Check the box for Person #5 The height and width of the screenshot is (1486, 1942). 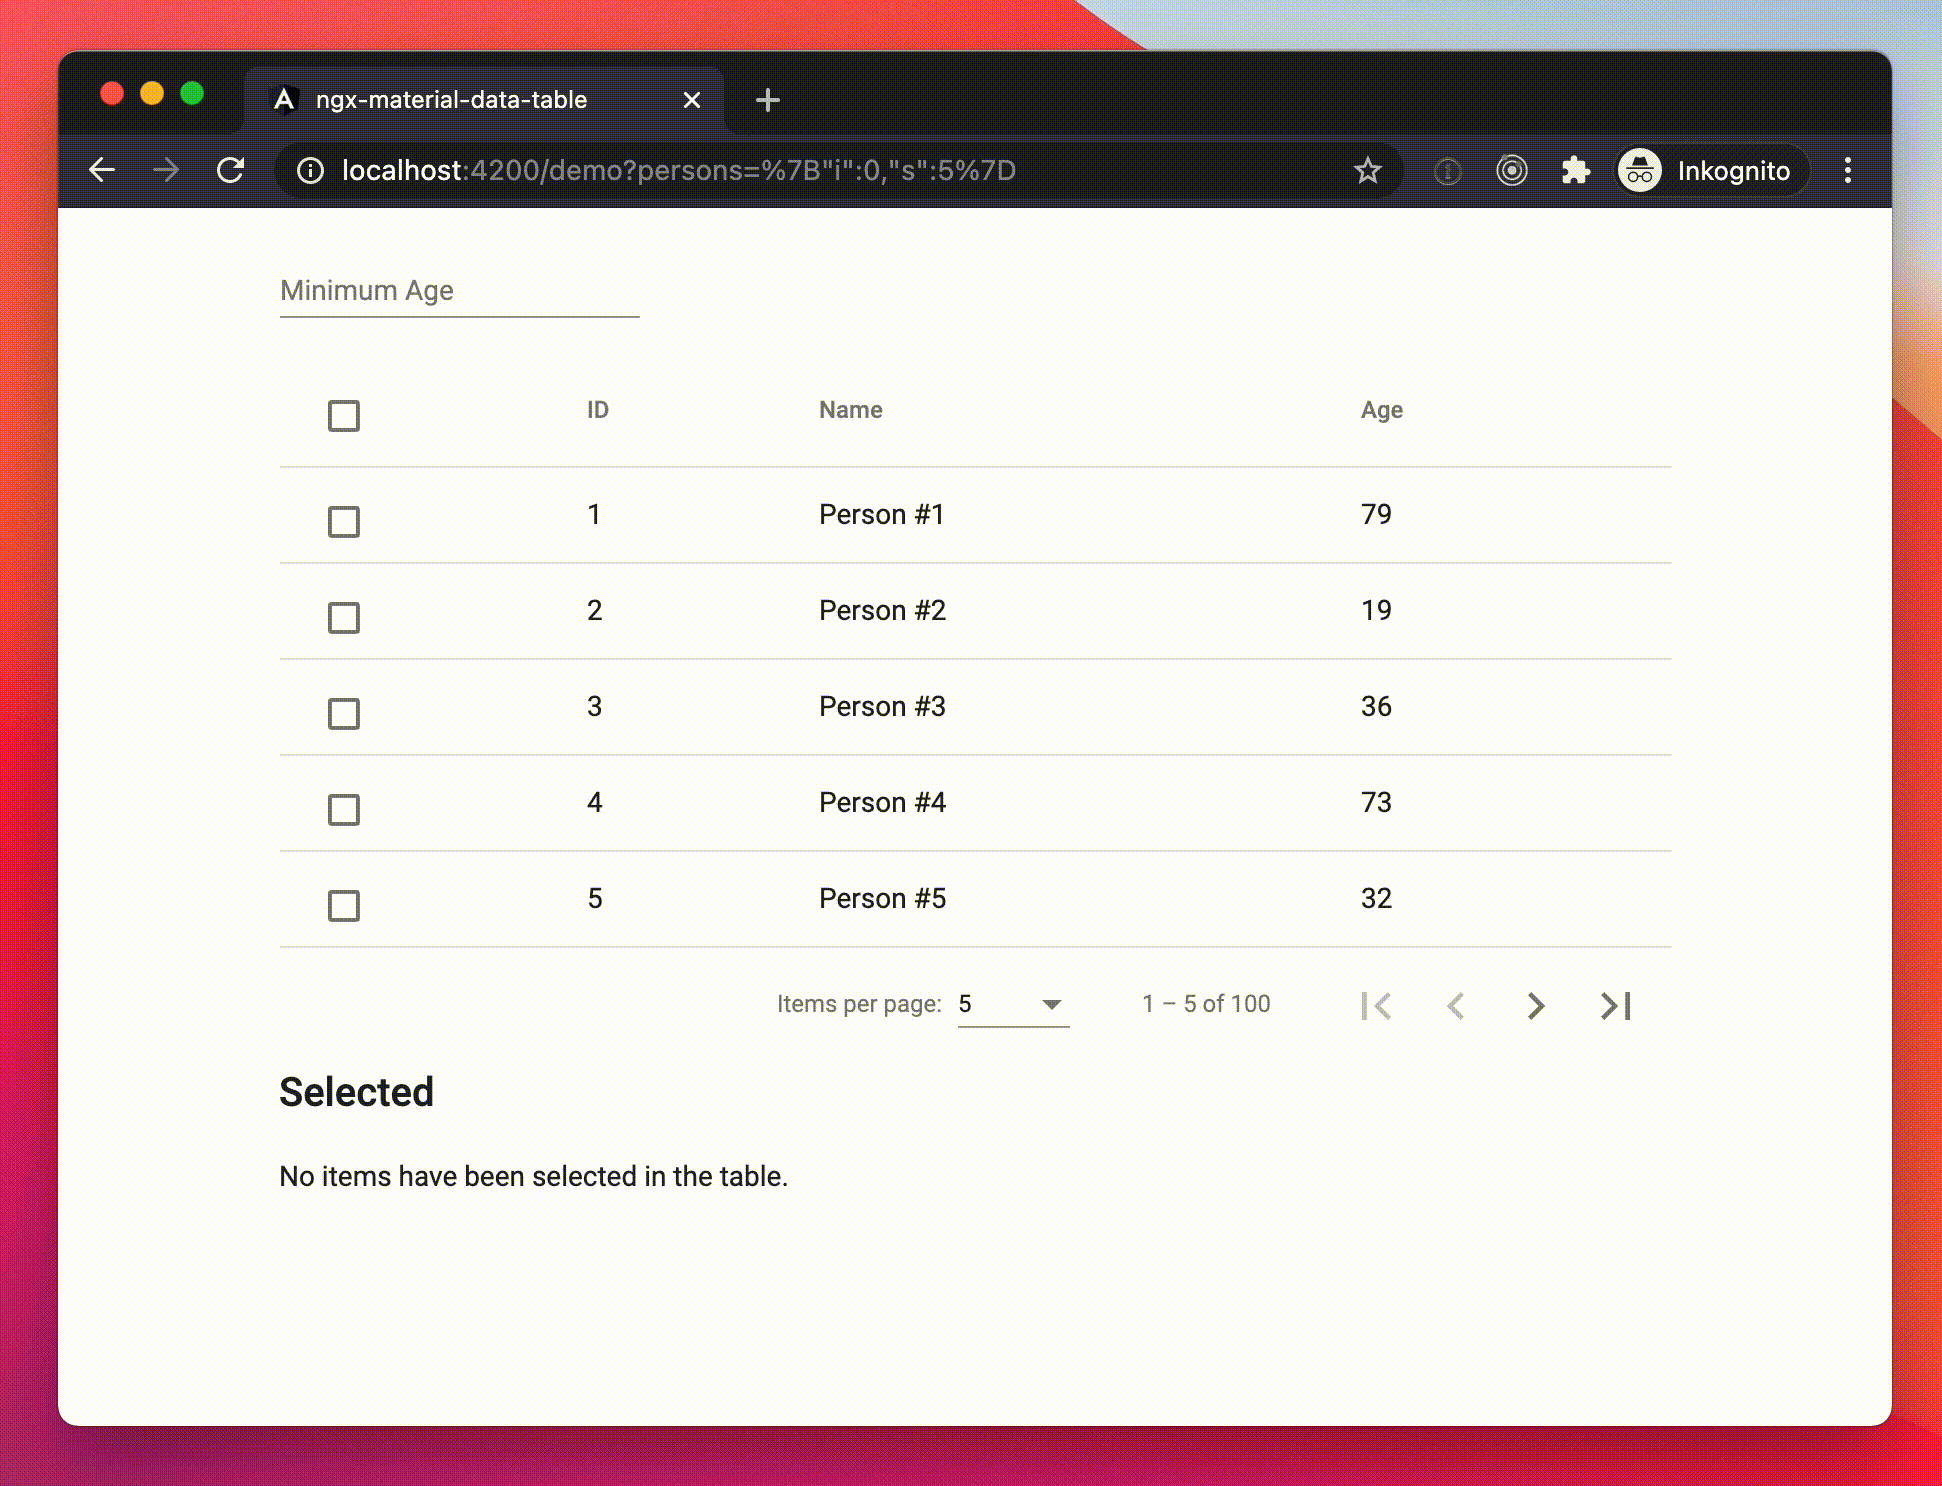point(344,905)
